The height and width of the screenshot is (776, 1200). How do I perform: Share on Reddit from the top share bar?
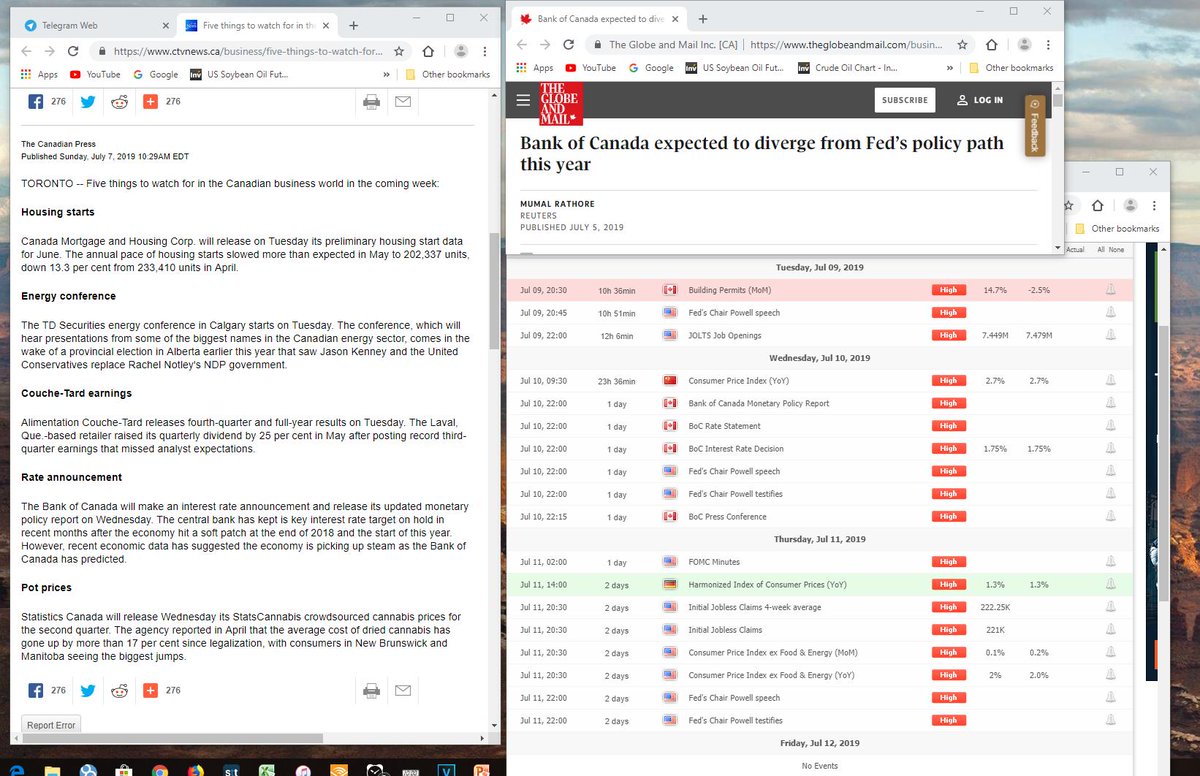119,101
